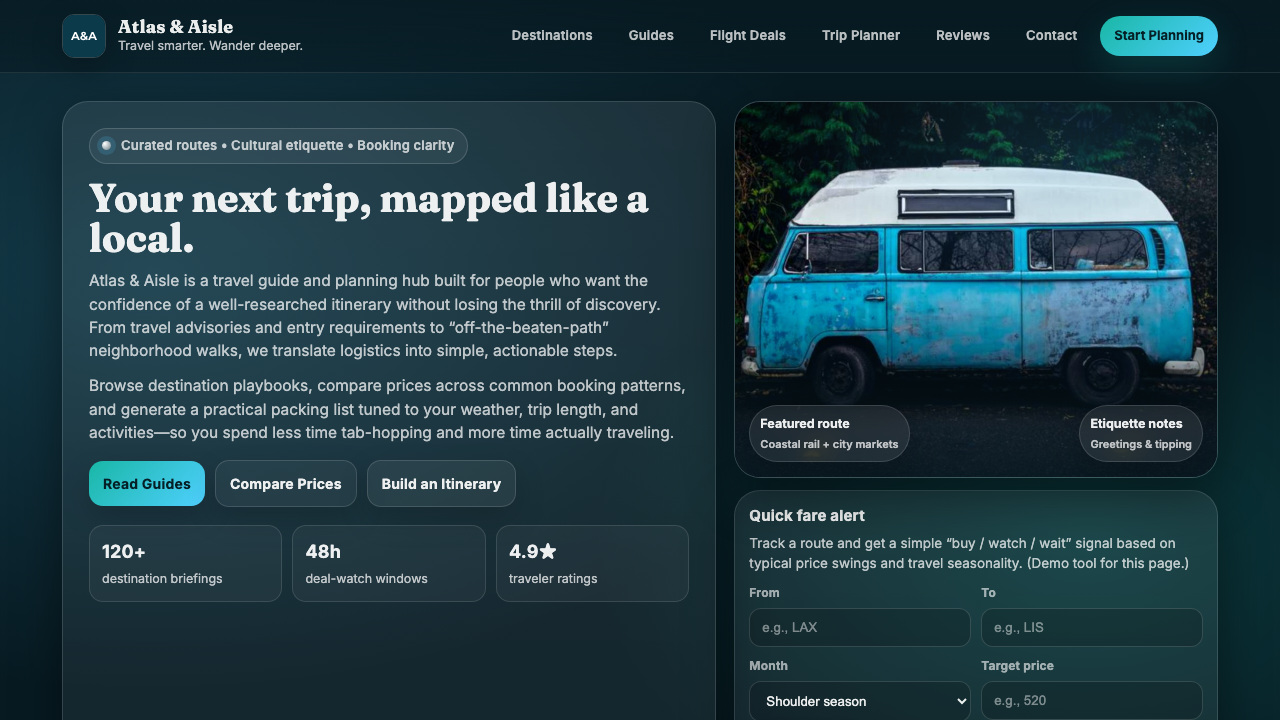Navigate to Flight Deals
Viewport: 1280px width, 720px height.
coord(747,35)
